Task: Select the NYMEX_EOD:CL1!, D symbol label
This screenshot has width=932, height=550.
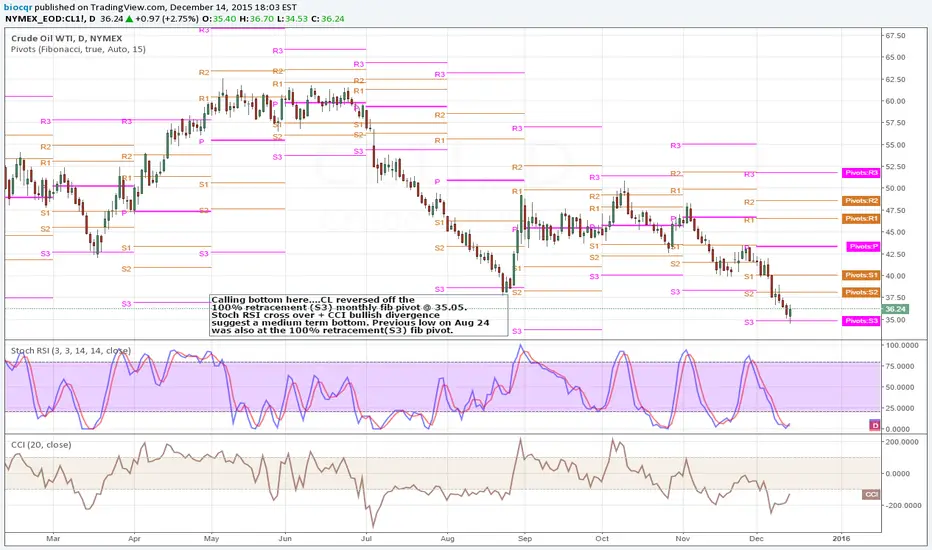Action: tap(51, 19)
